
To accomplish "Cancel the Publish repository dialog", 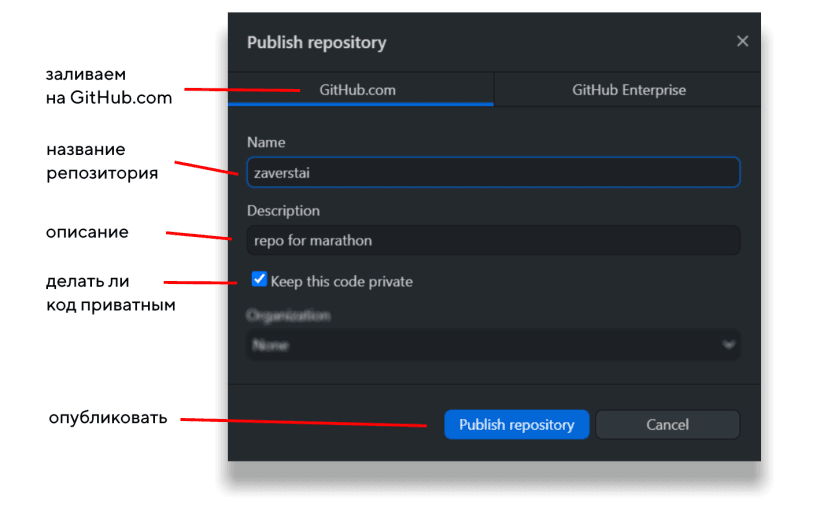I will pos(667,424).
